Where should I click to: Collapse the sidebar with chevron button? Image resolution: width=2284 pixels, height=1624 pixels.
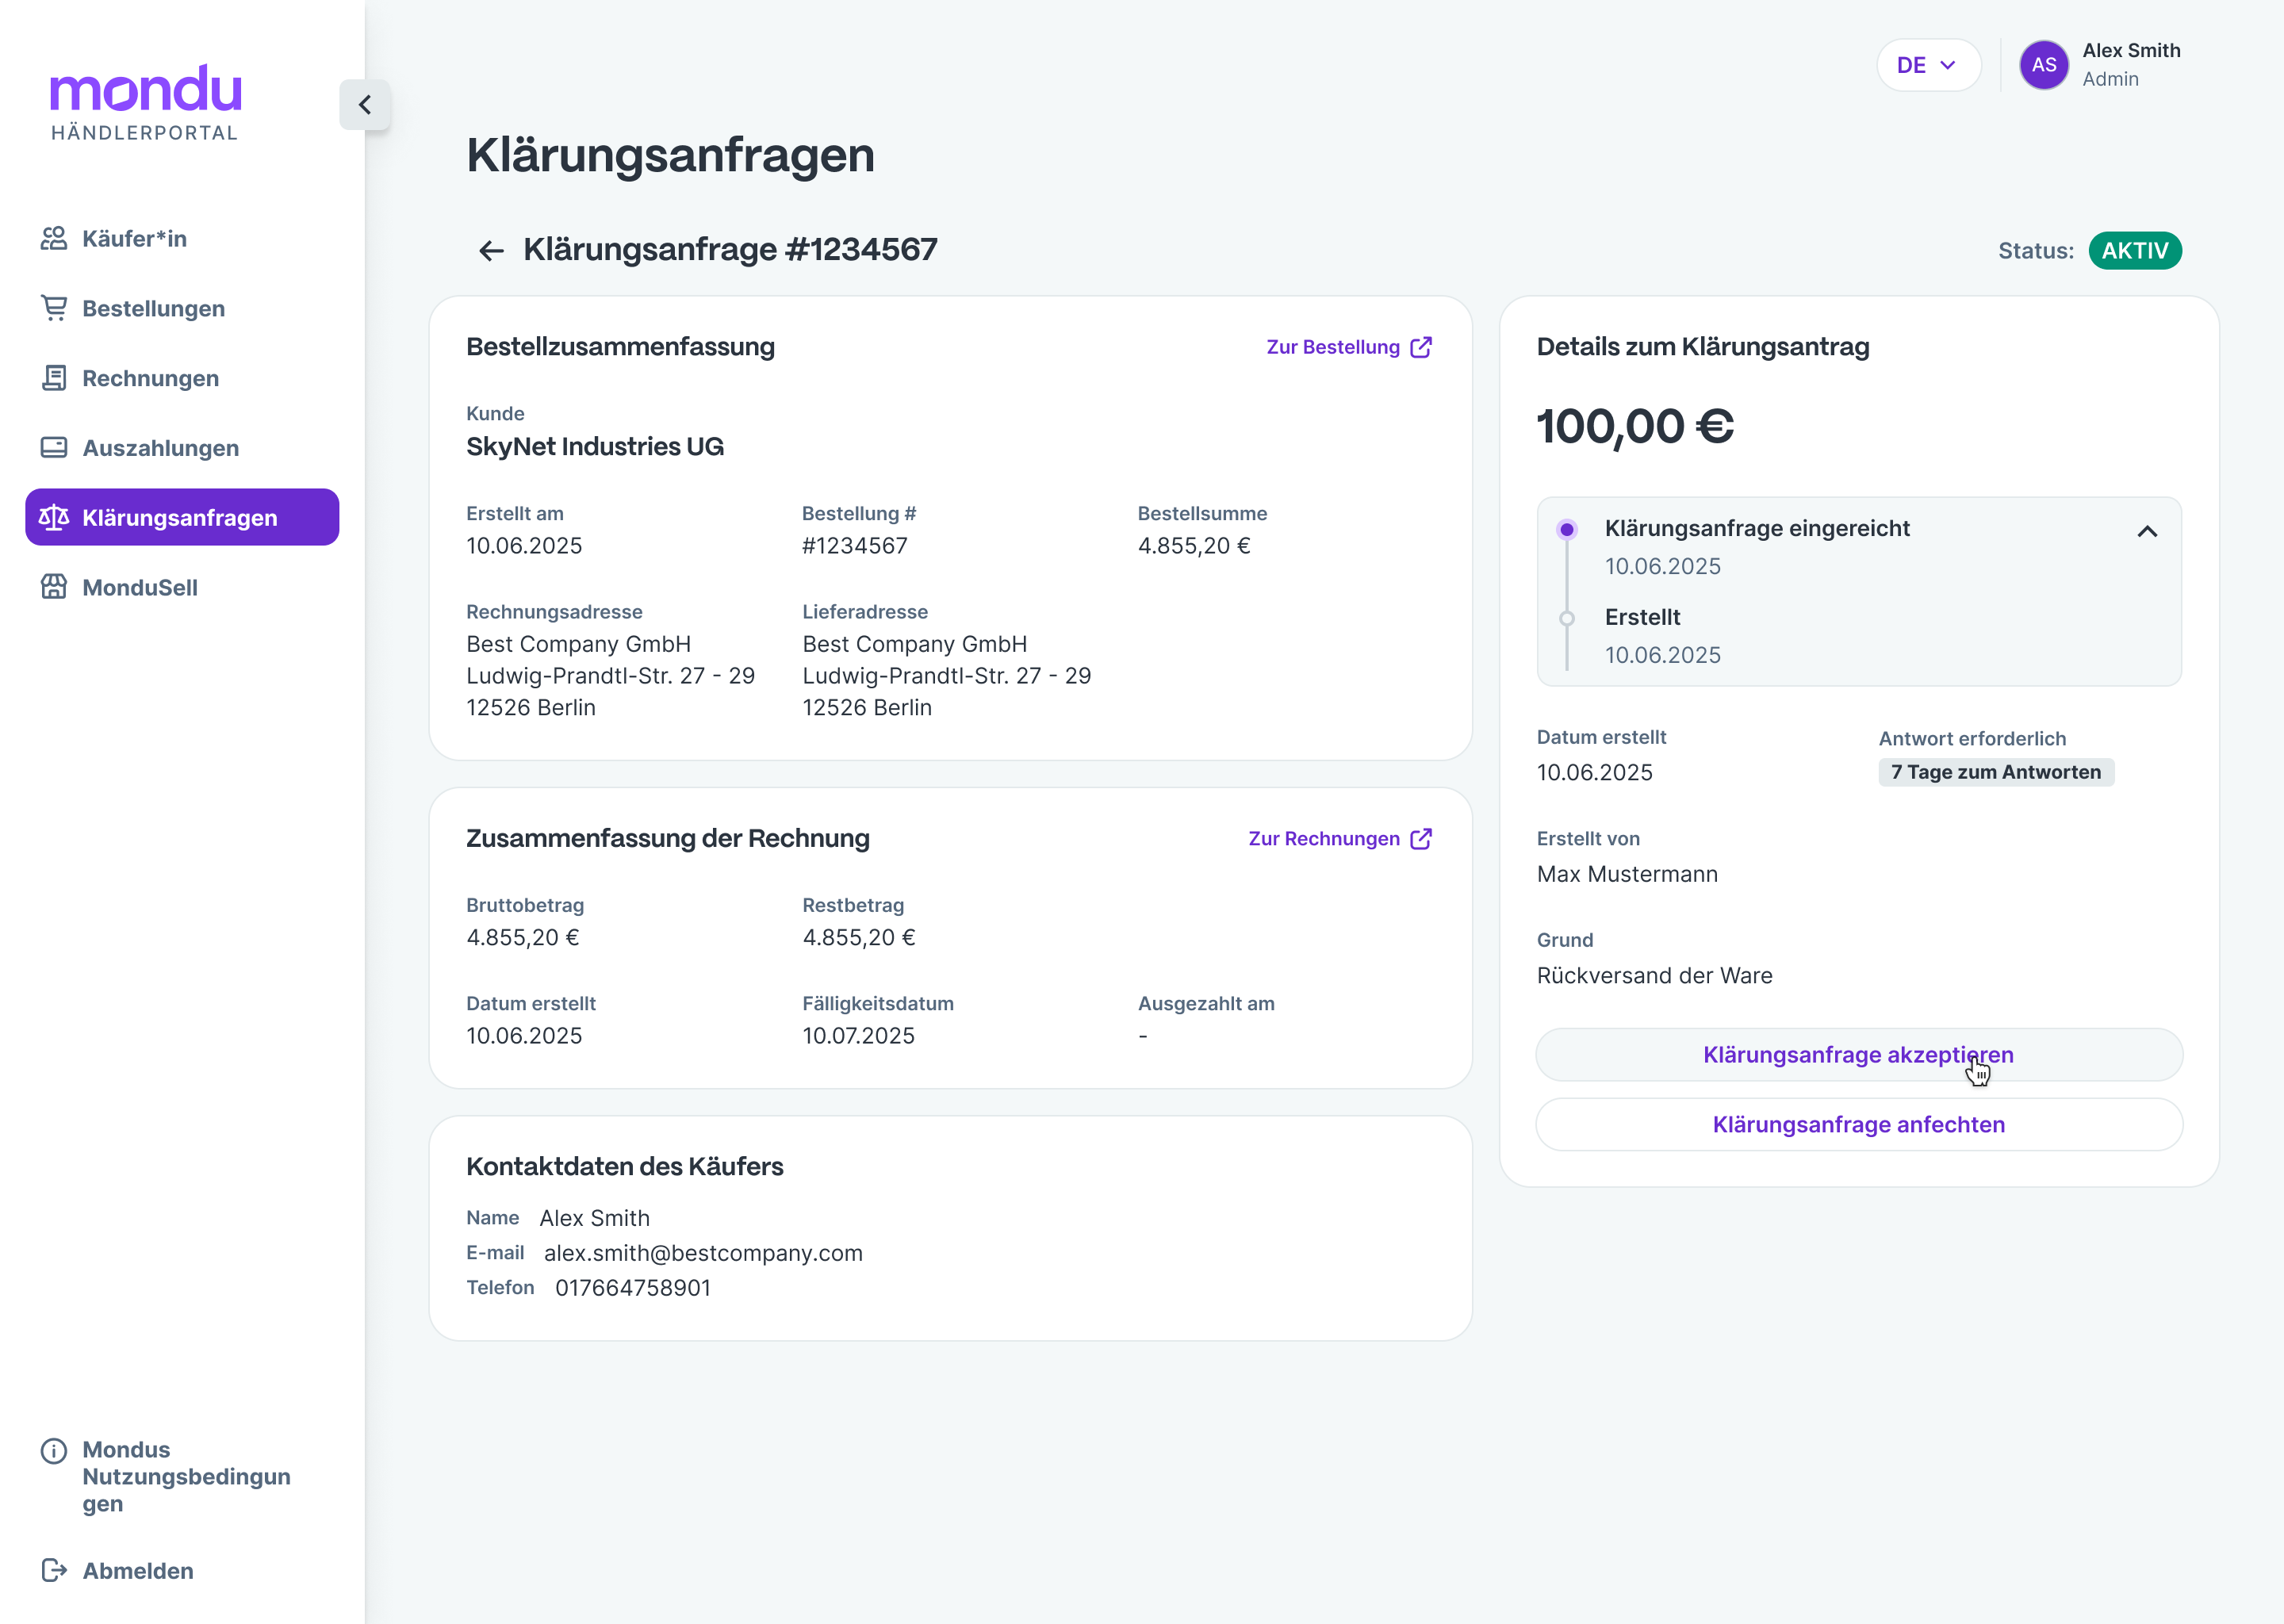pyautogui.click(x=365, y=104)
